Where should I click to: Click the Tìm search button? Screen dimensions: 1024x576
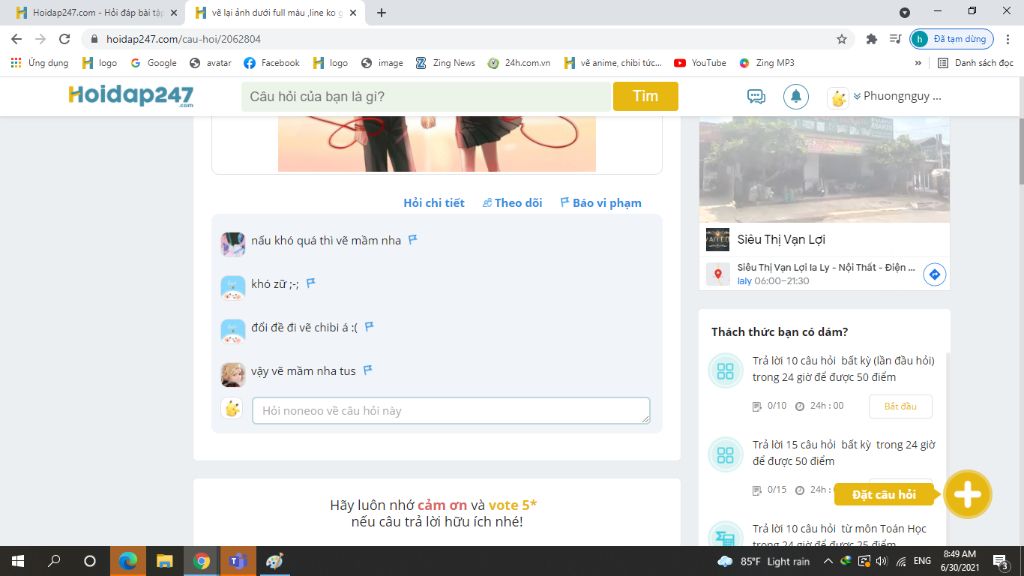pyautogui.click(x=645, y=97)
